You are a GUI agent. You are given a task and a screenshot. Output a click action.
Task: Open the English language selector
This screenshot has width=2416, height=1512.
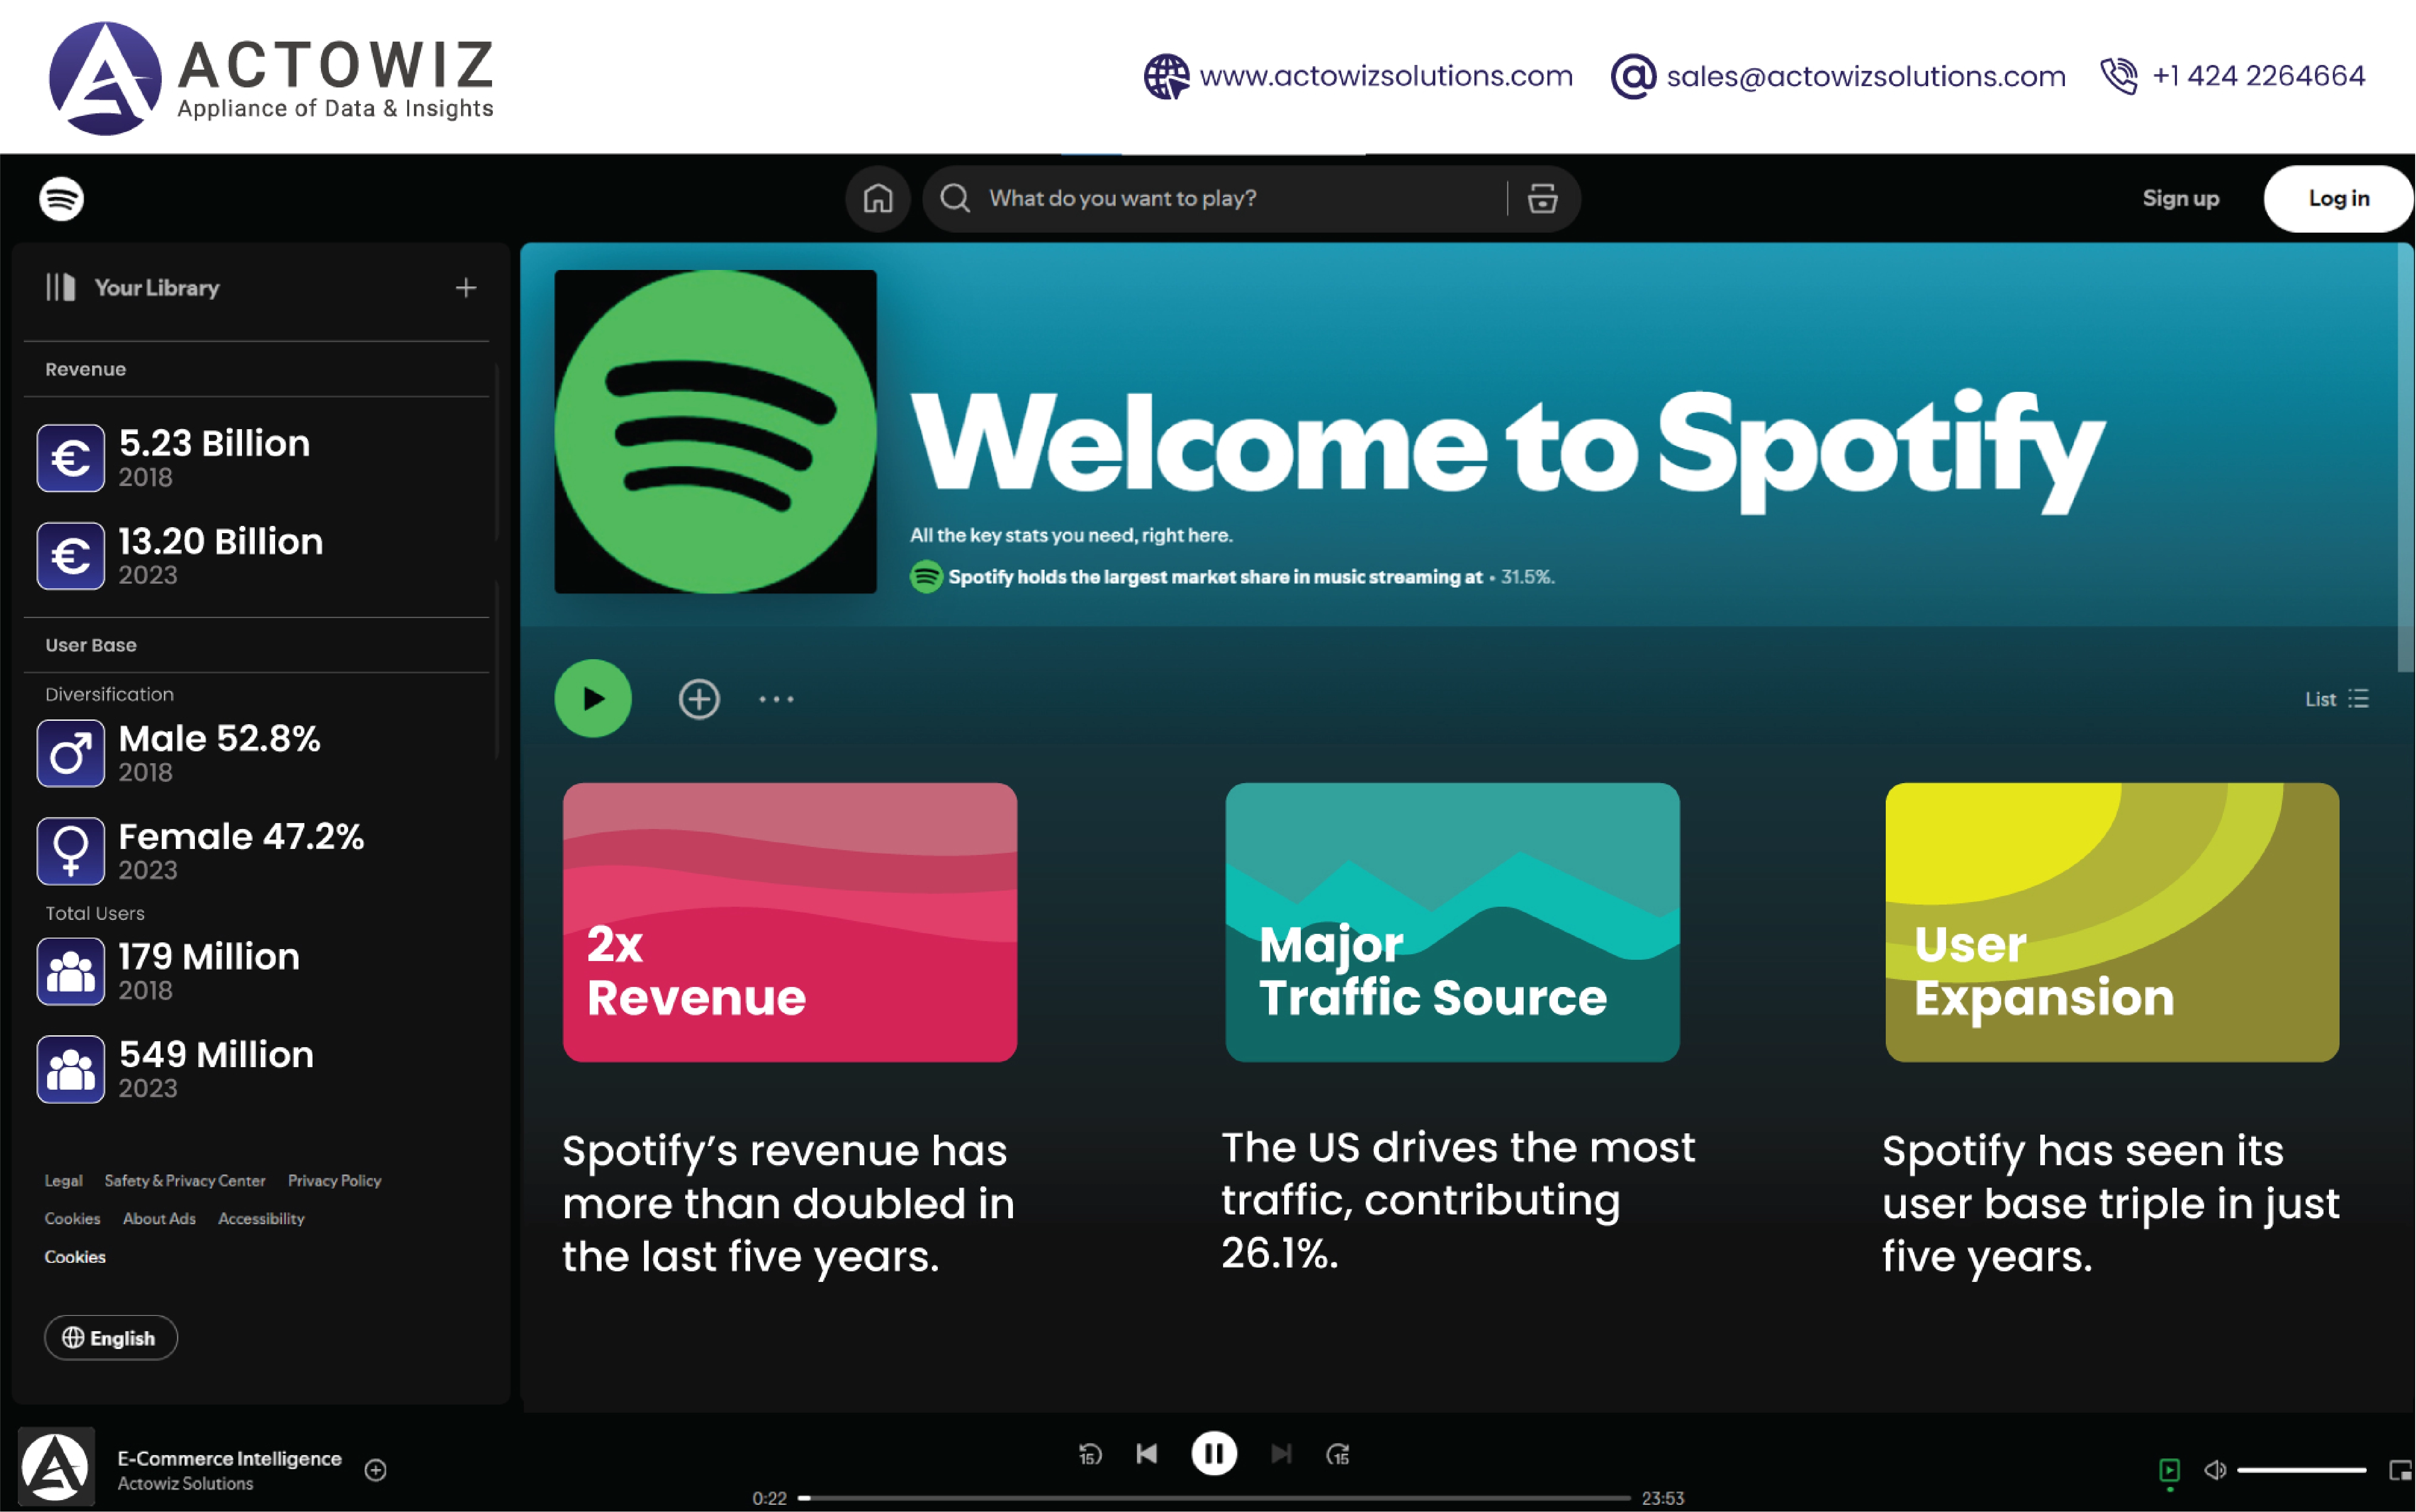[x=111, y=1338]
